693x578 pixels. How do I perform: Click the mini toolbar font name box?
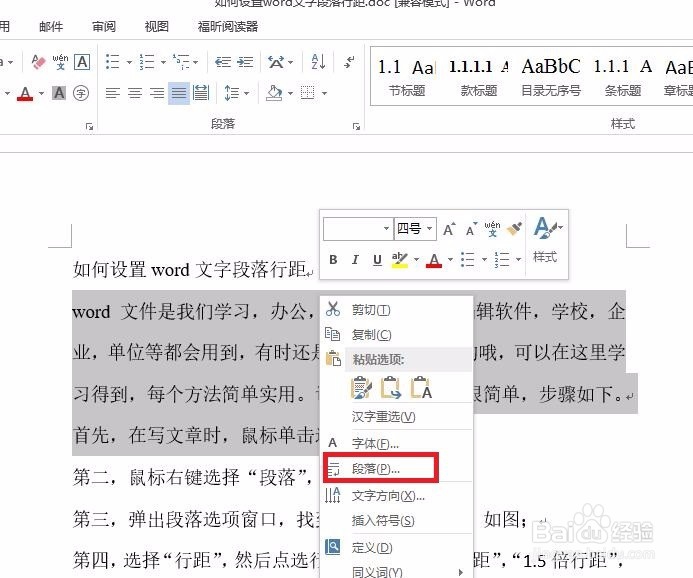coord(358,229)
